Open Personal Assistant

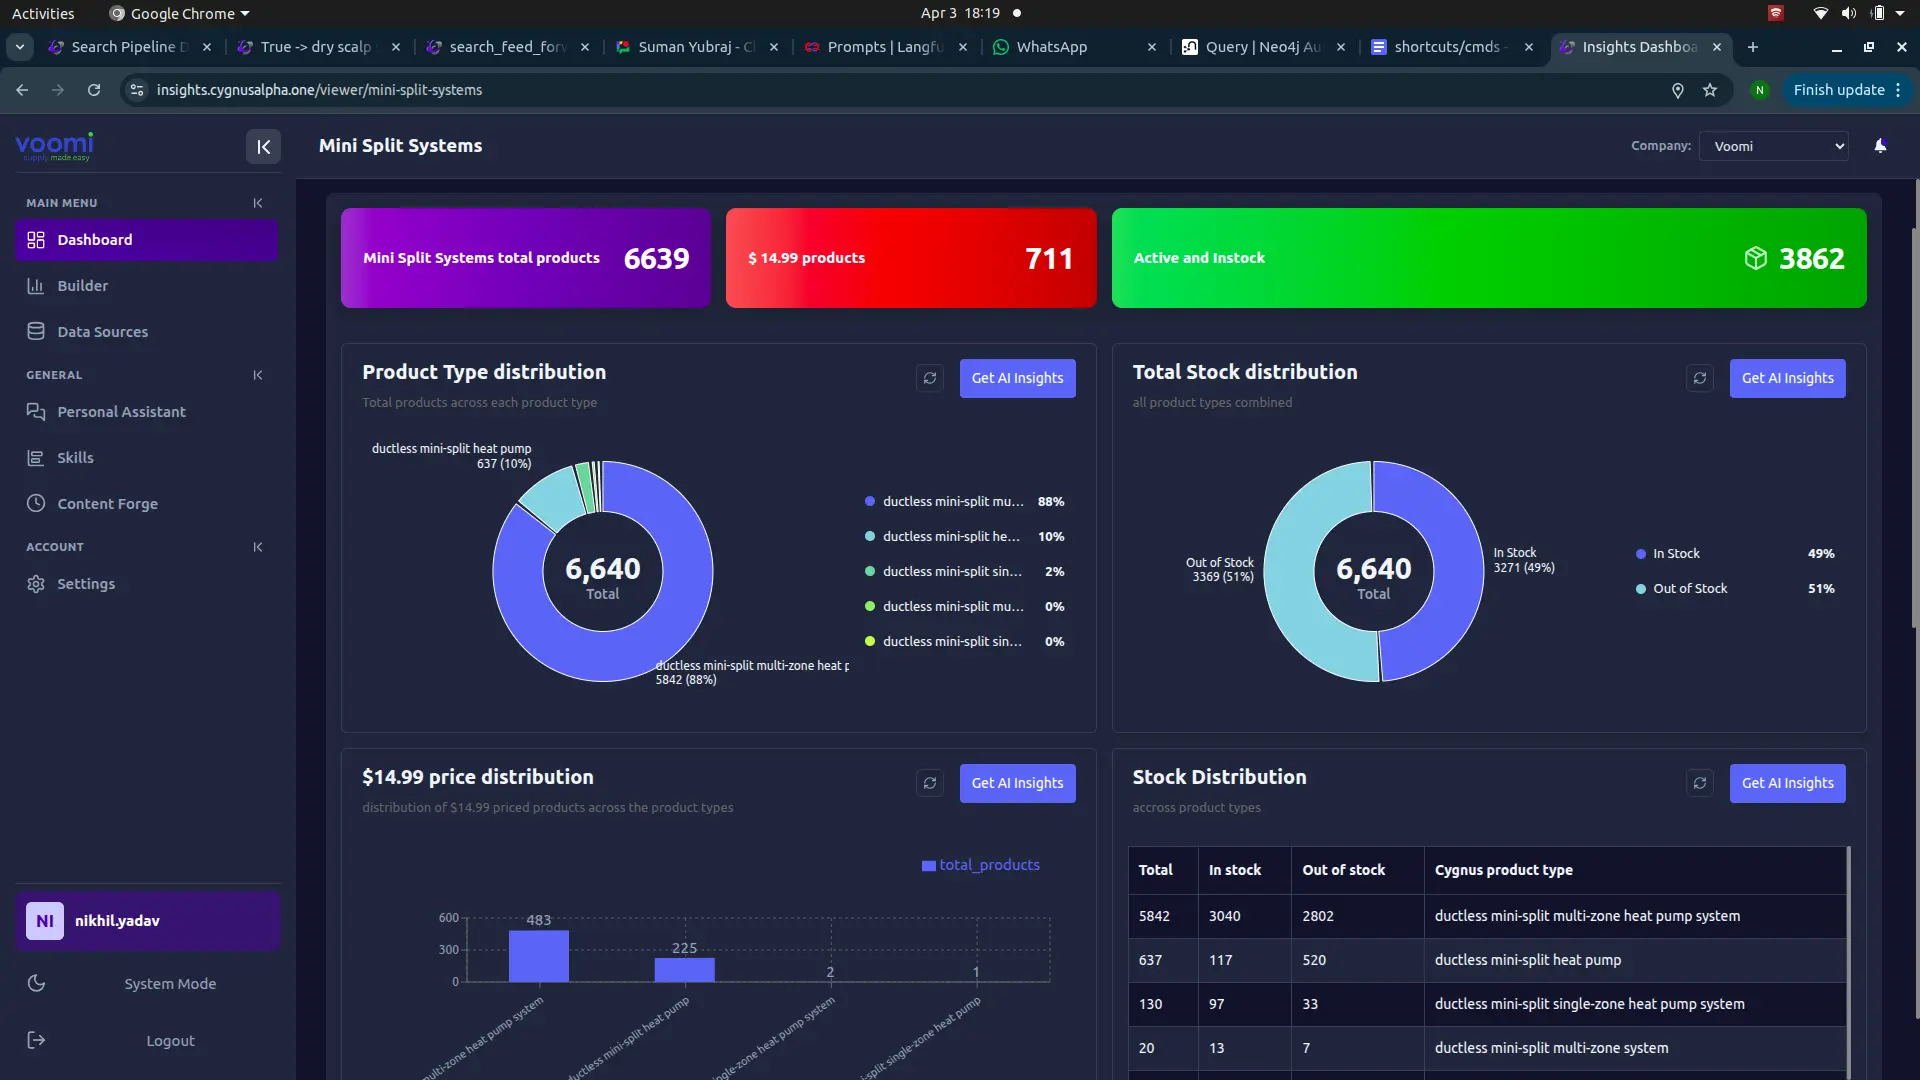click(x=147, y=412)
